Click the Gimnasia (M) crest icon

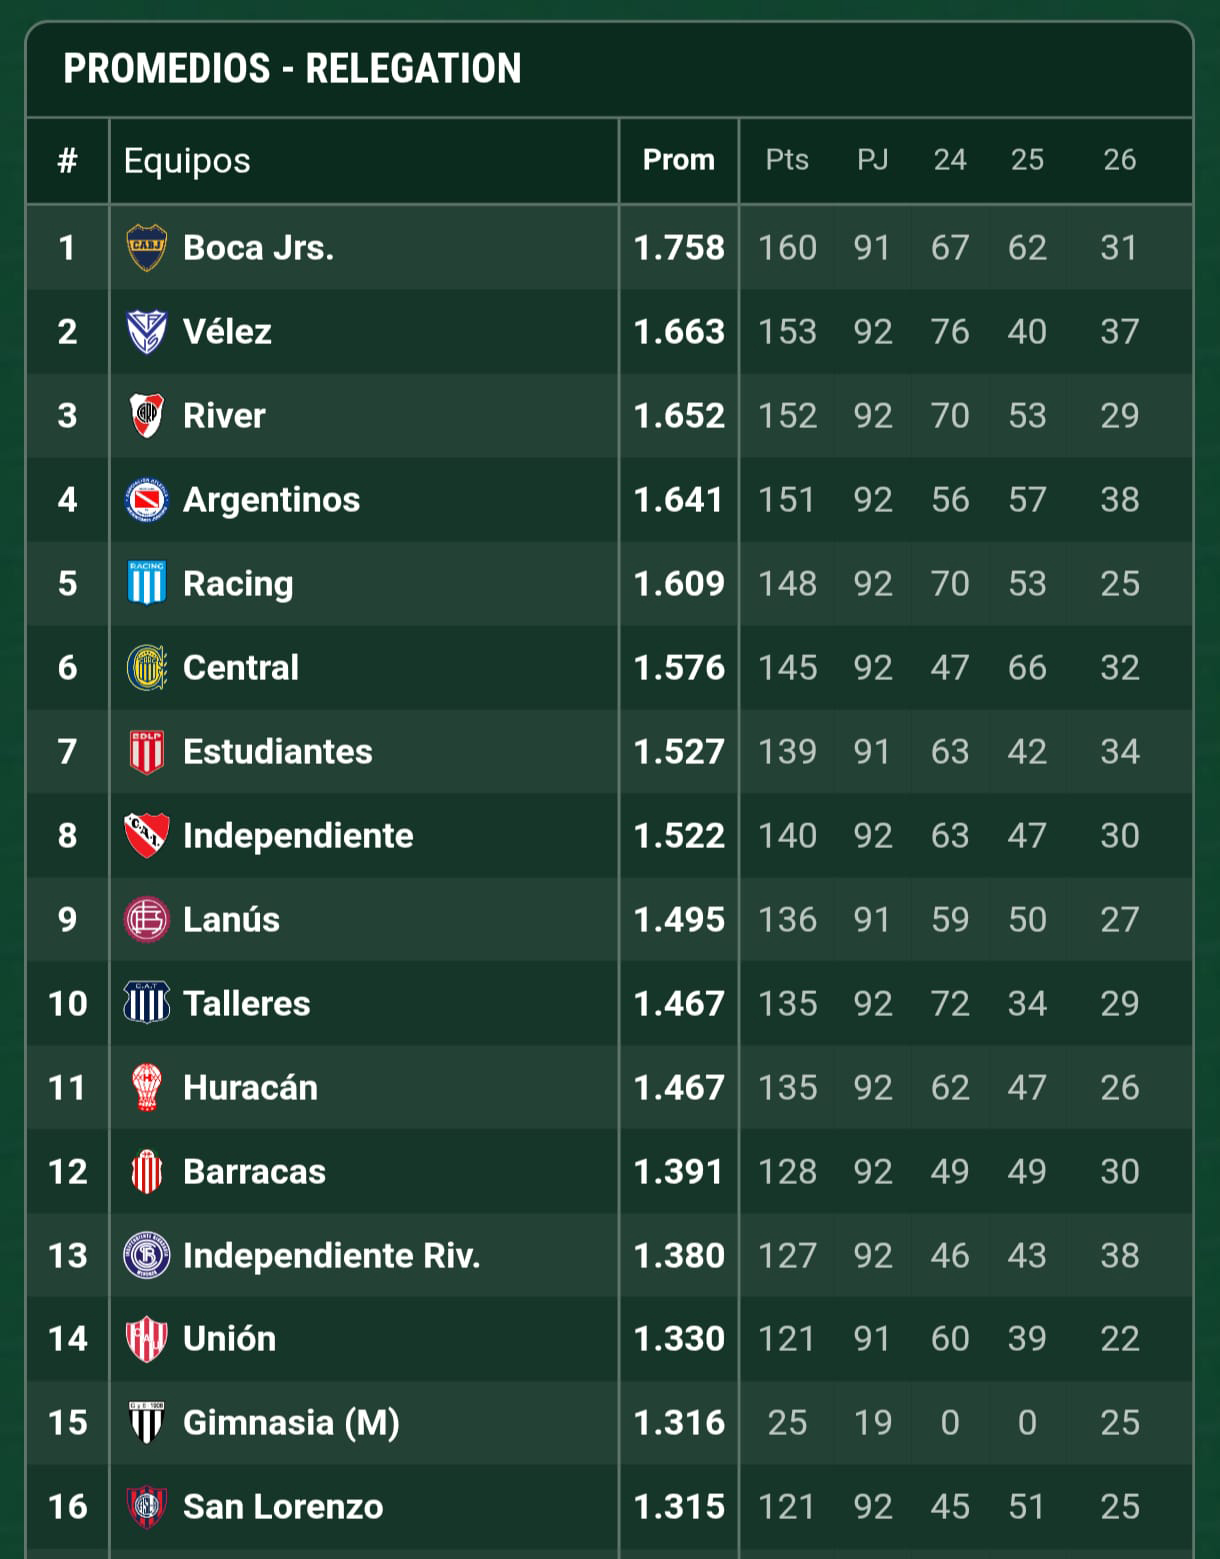click(147, 1423)
